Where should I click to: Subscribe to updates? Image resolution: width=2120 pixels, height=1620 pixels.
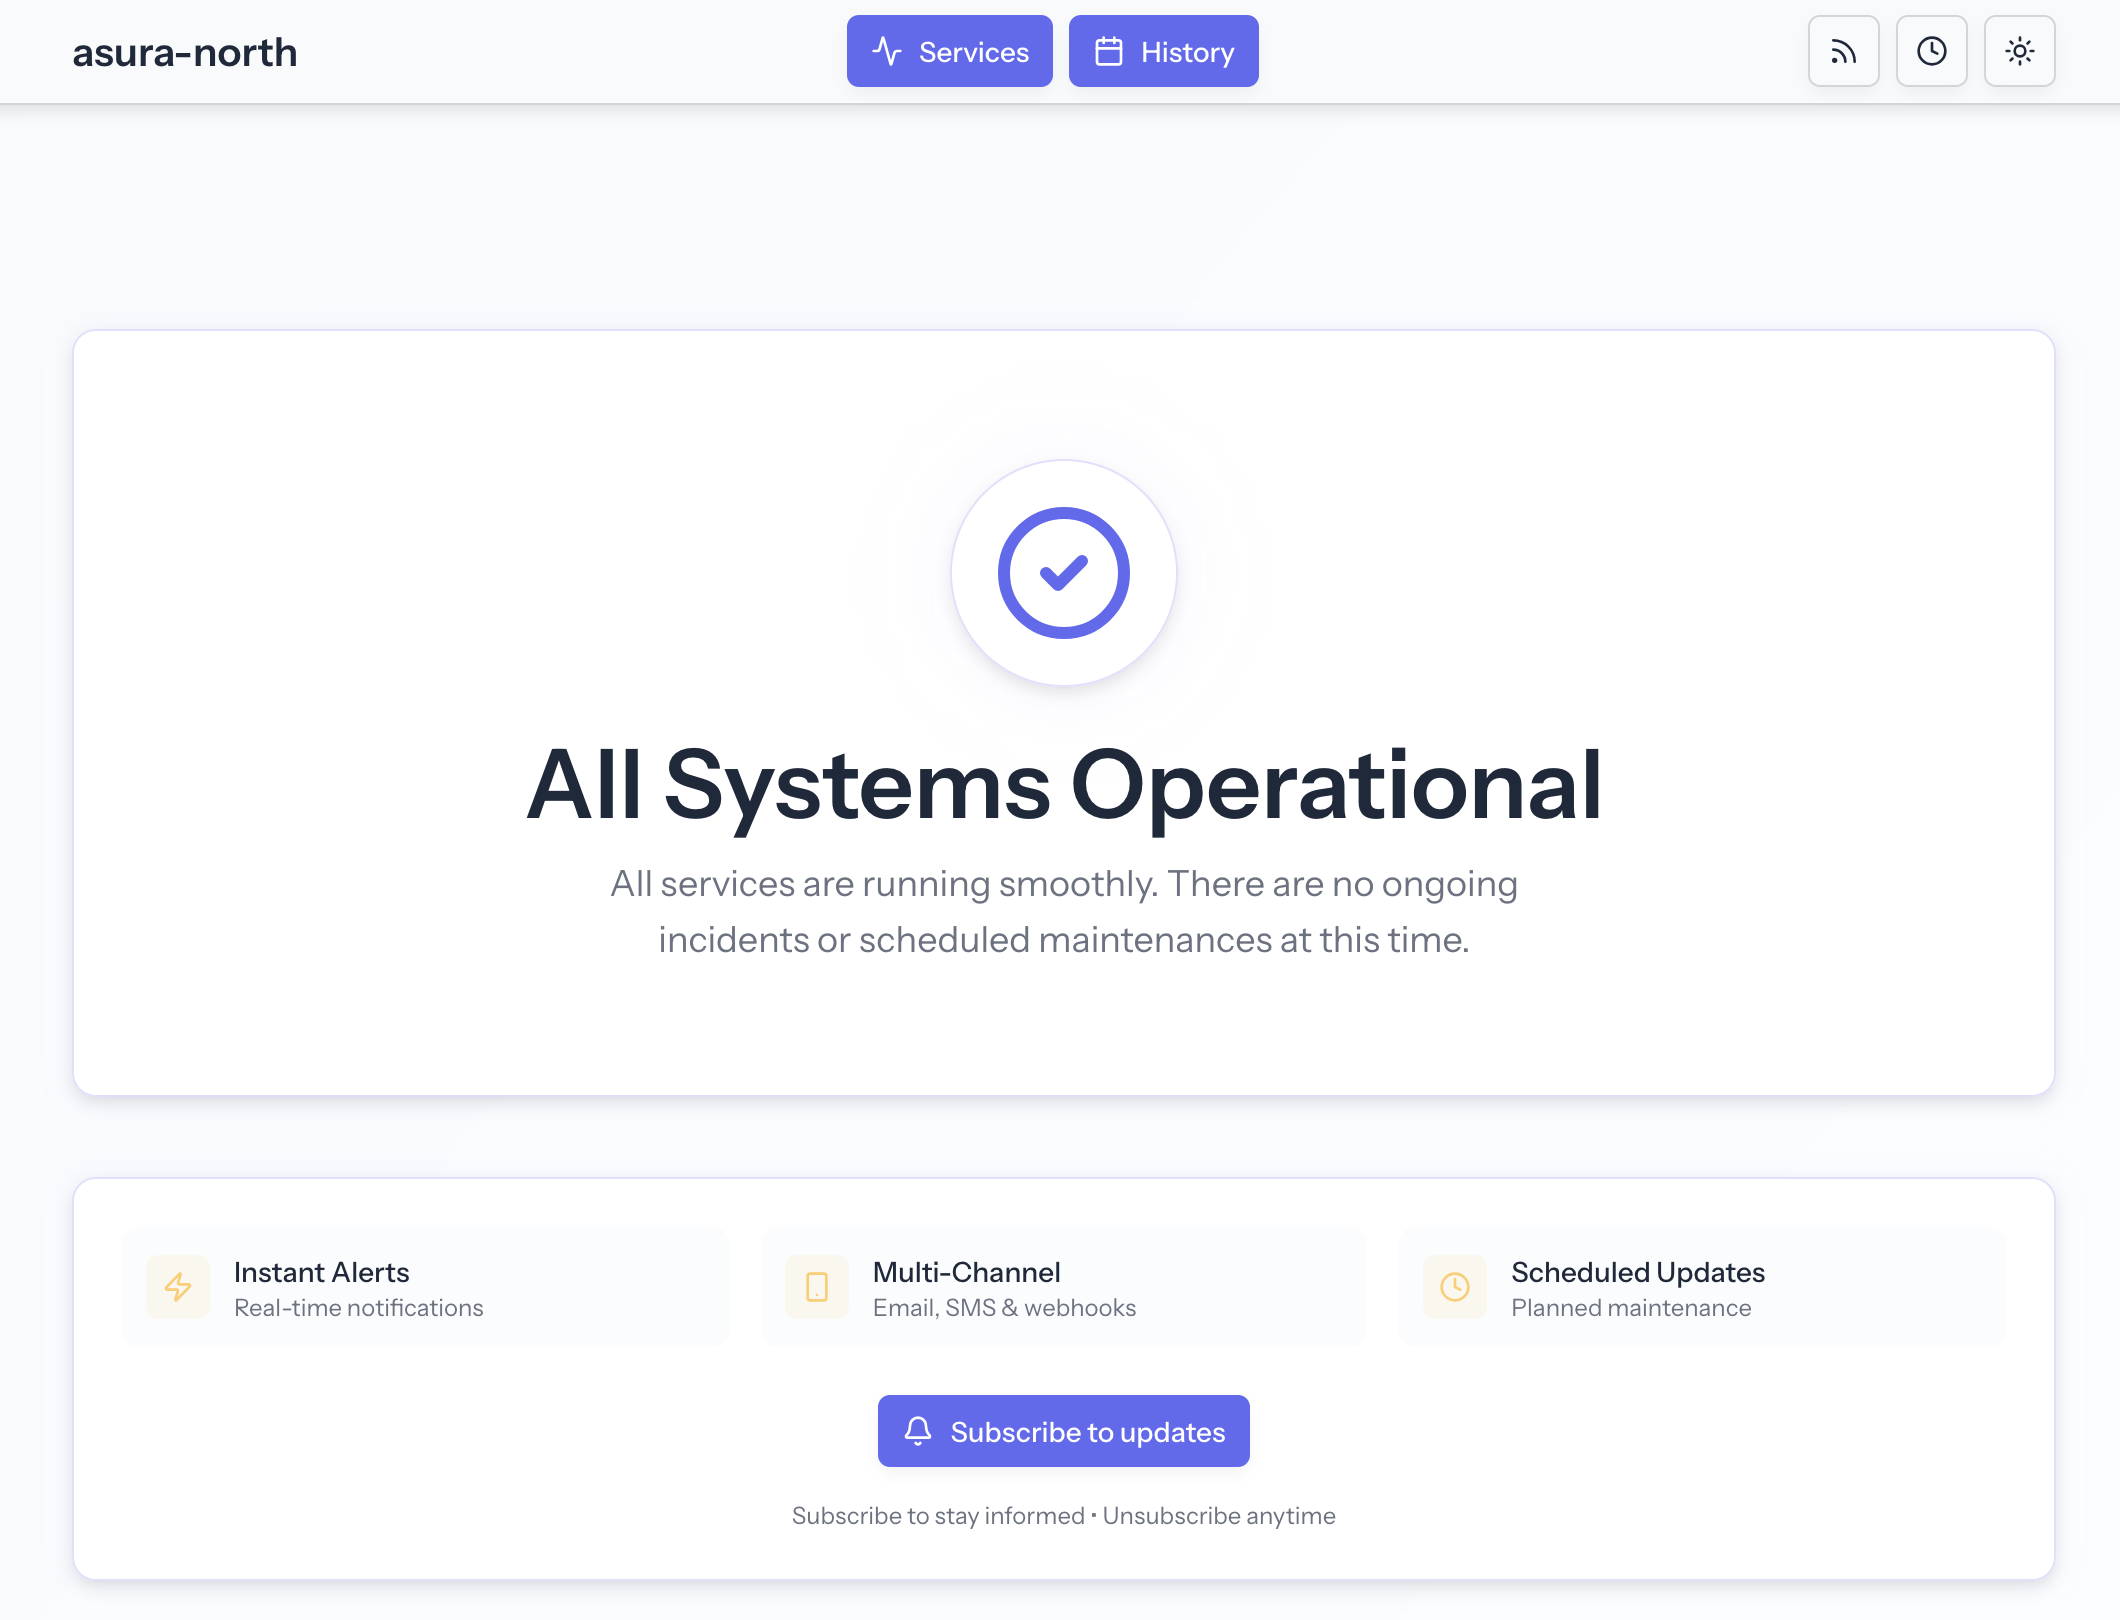pyautogui.click(x=1063, y=1431)
